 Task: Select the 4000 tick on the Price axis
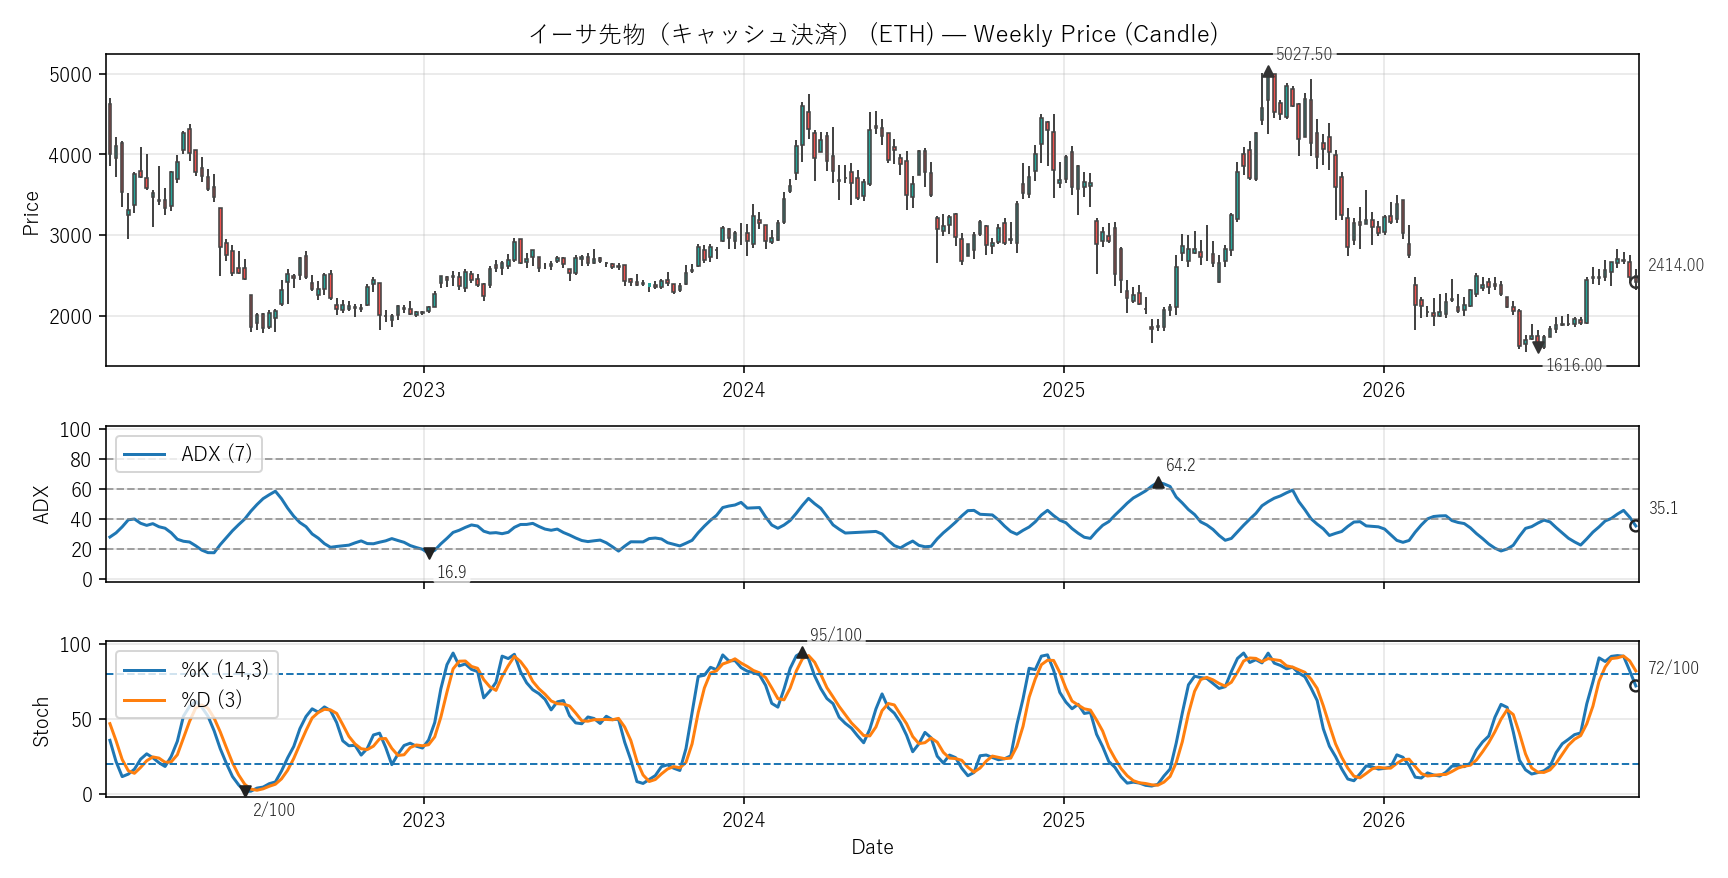click(x=71, y=155)
